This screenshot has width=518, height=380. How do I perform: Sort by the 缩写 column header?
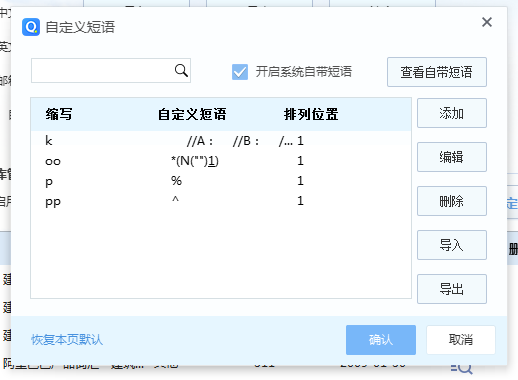coord(59,114)
